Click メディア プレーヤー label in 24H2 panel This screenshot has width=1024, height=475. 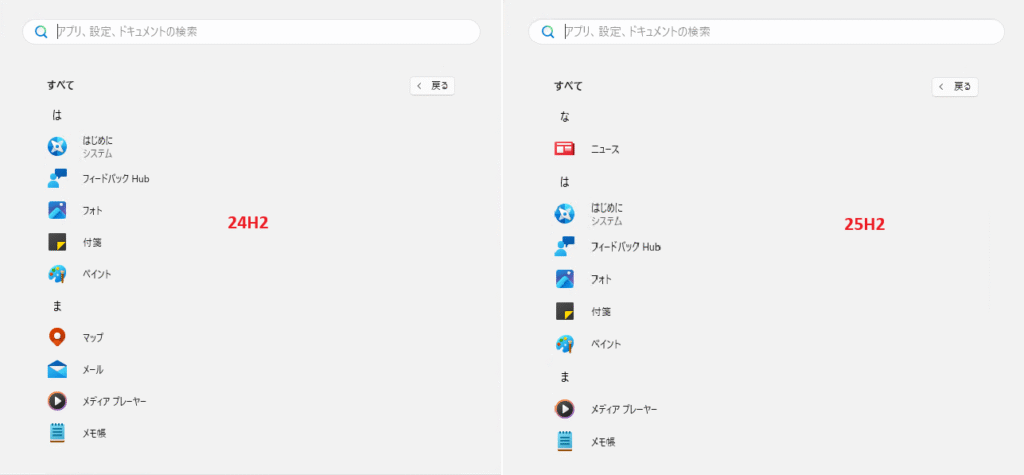tap(114, 401)
